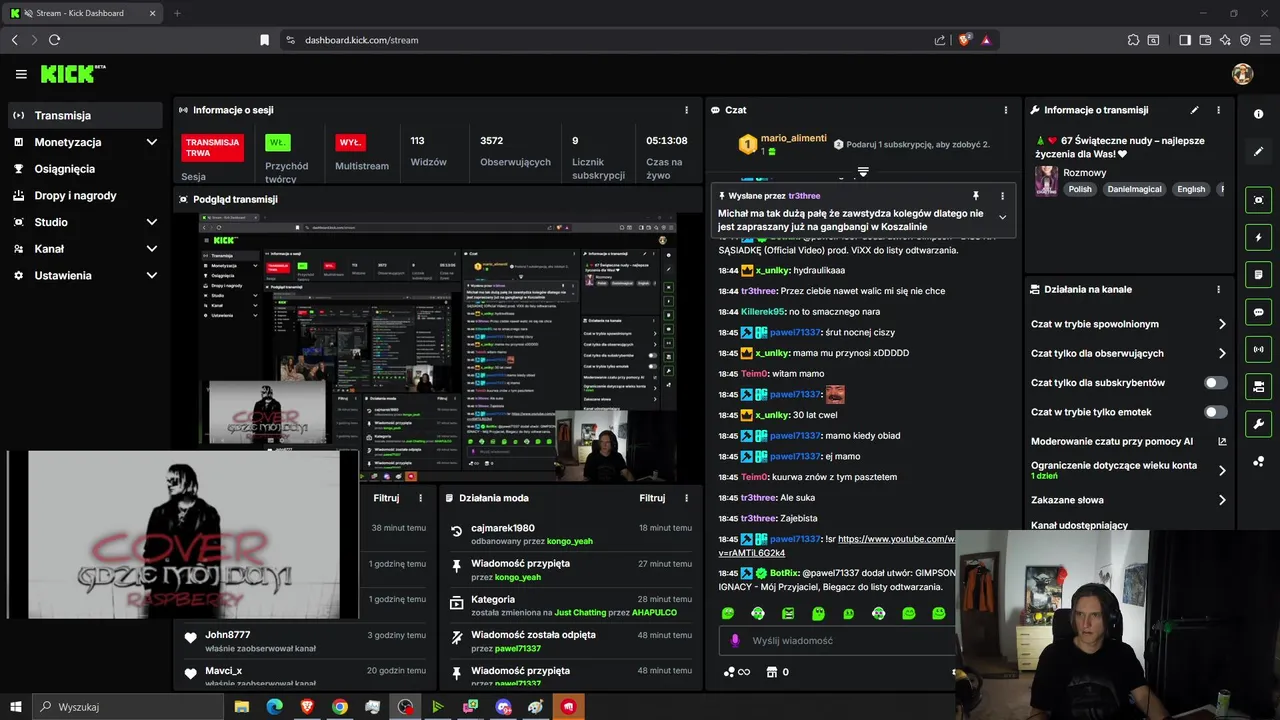
Task: Click the document list icon in right toolbar
Action: 1258,275
